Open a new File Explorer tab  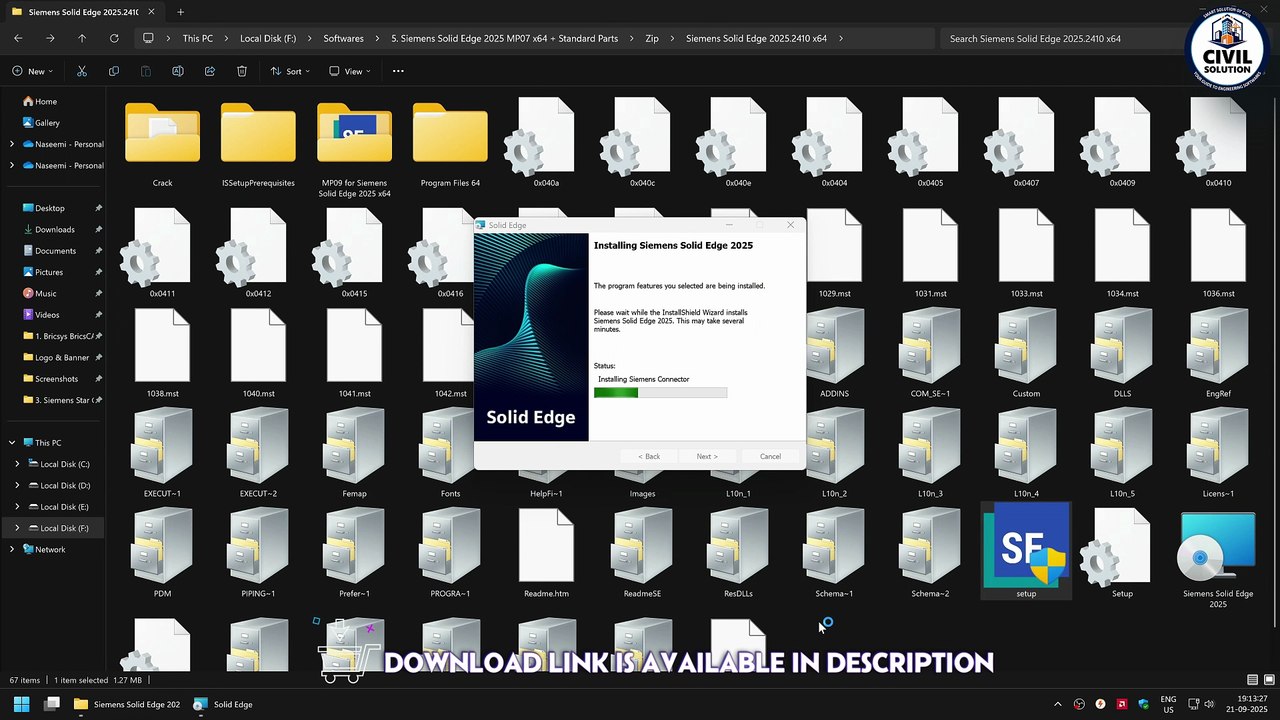point(180,12)
